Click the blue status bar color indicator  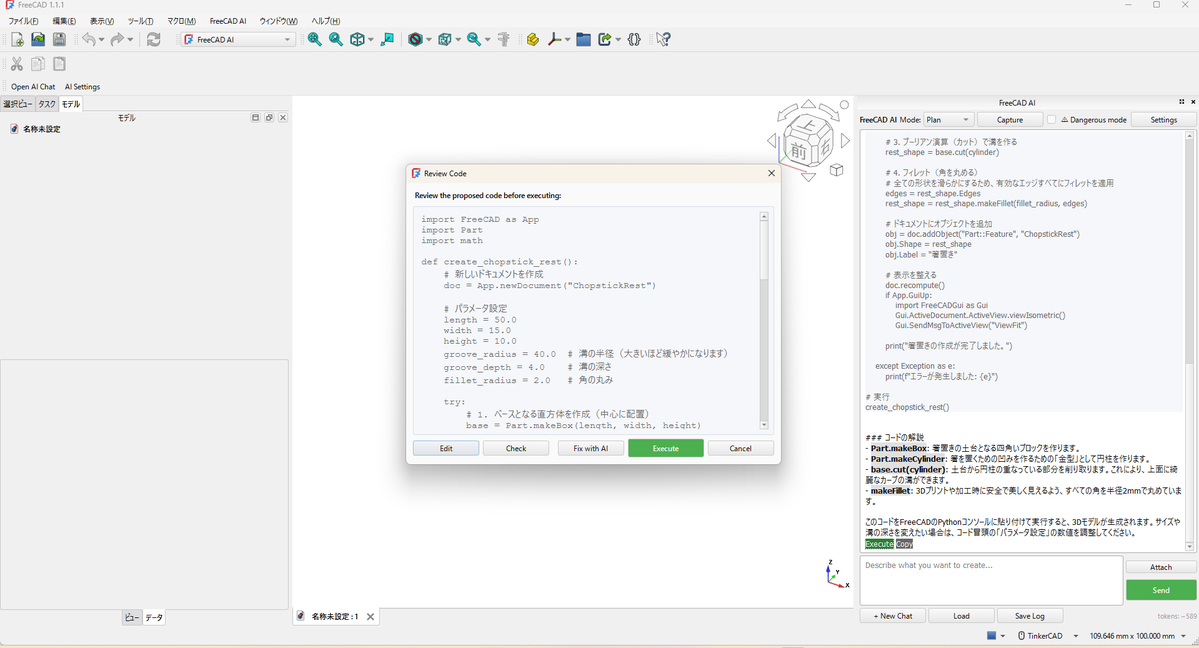point(991,636)
